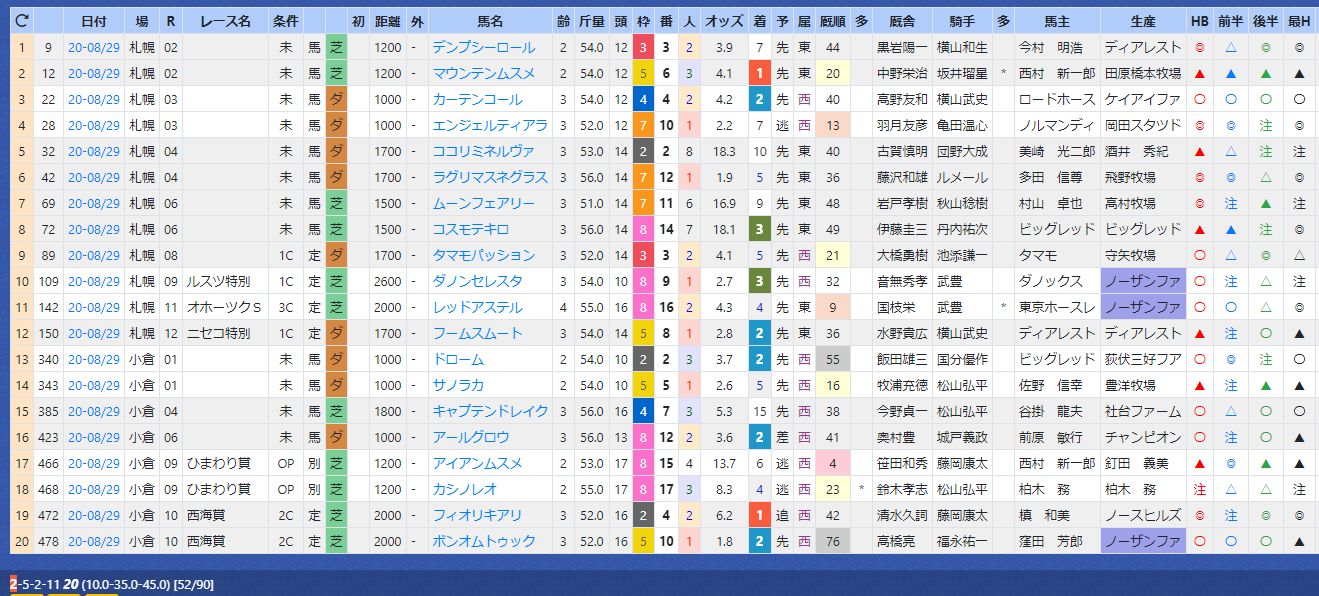Click the 馬名 column header

pyautogui.click(x=490, y=20)
